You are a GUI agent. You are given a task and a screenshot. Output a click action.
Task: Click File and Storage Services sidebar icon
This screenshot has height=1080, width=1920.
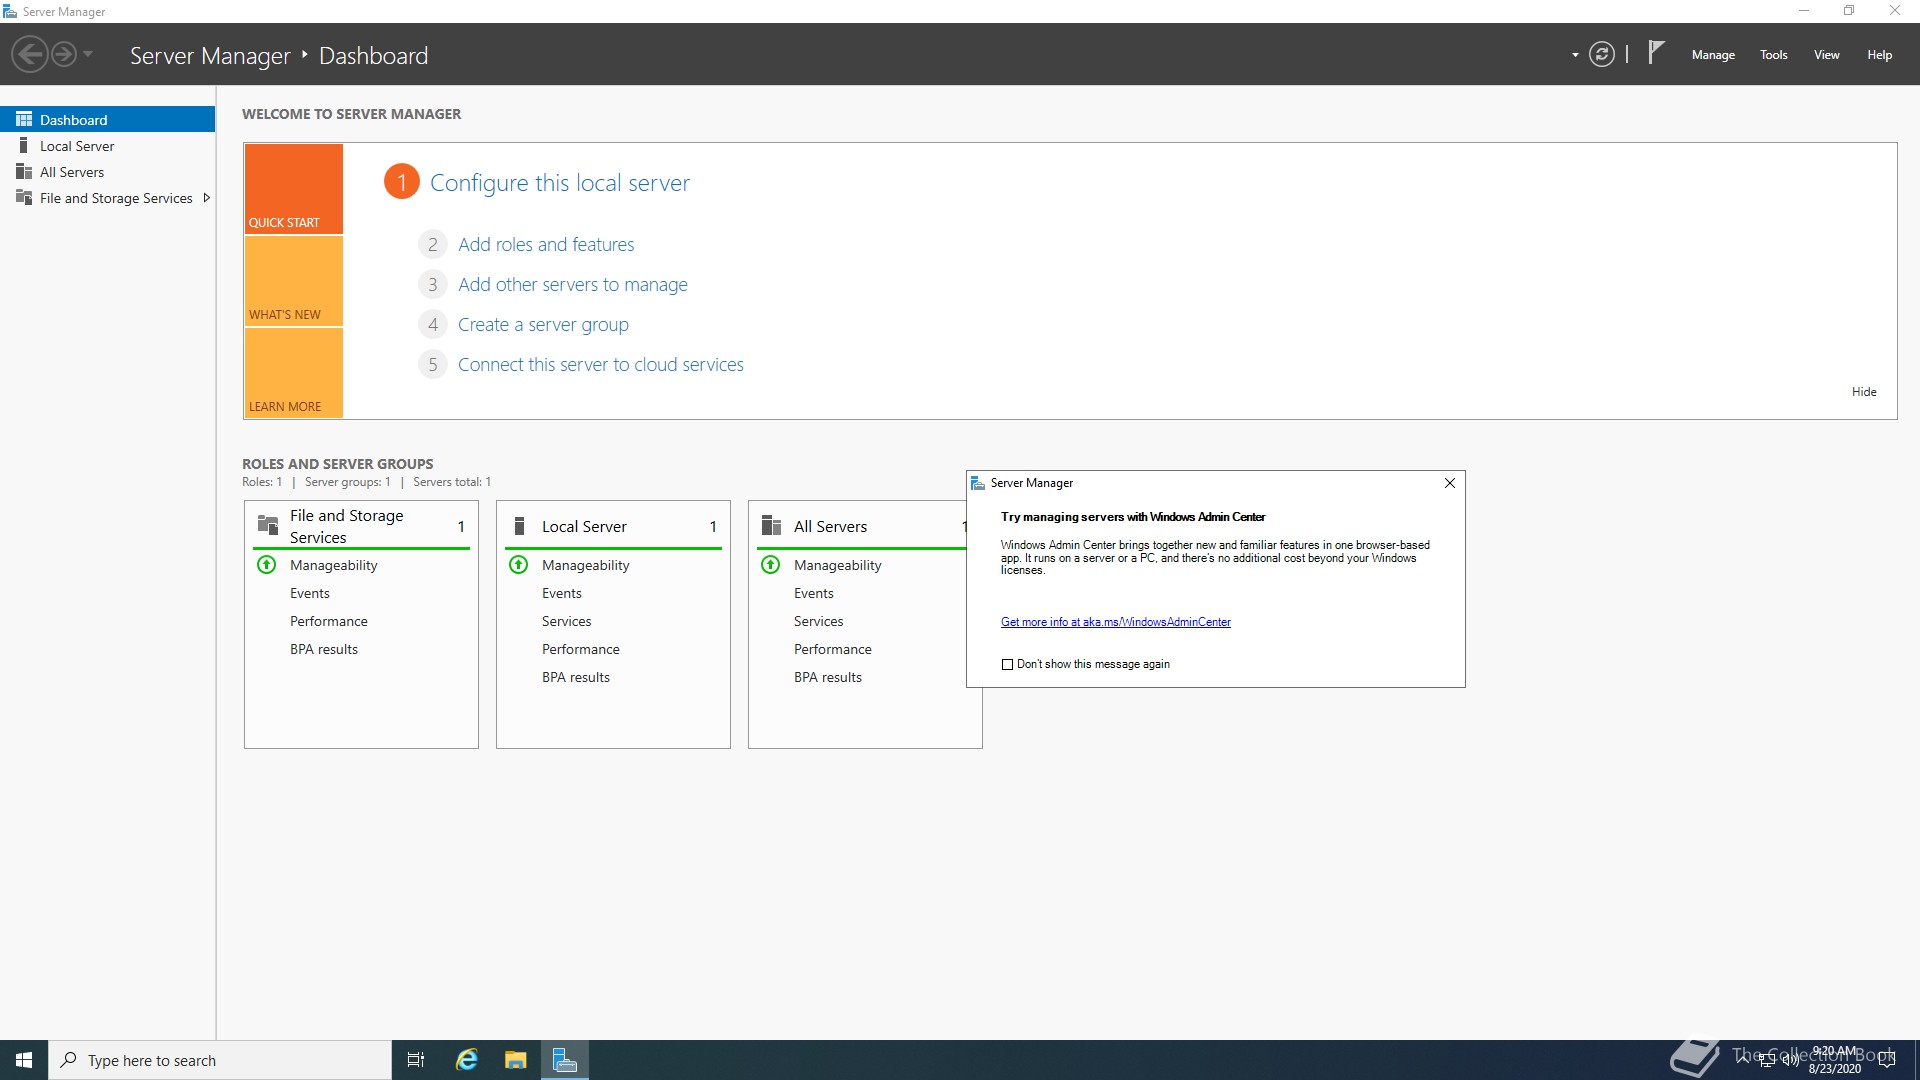click(24, 197)
